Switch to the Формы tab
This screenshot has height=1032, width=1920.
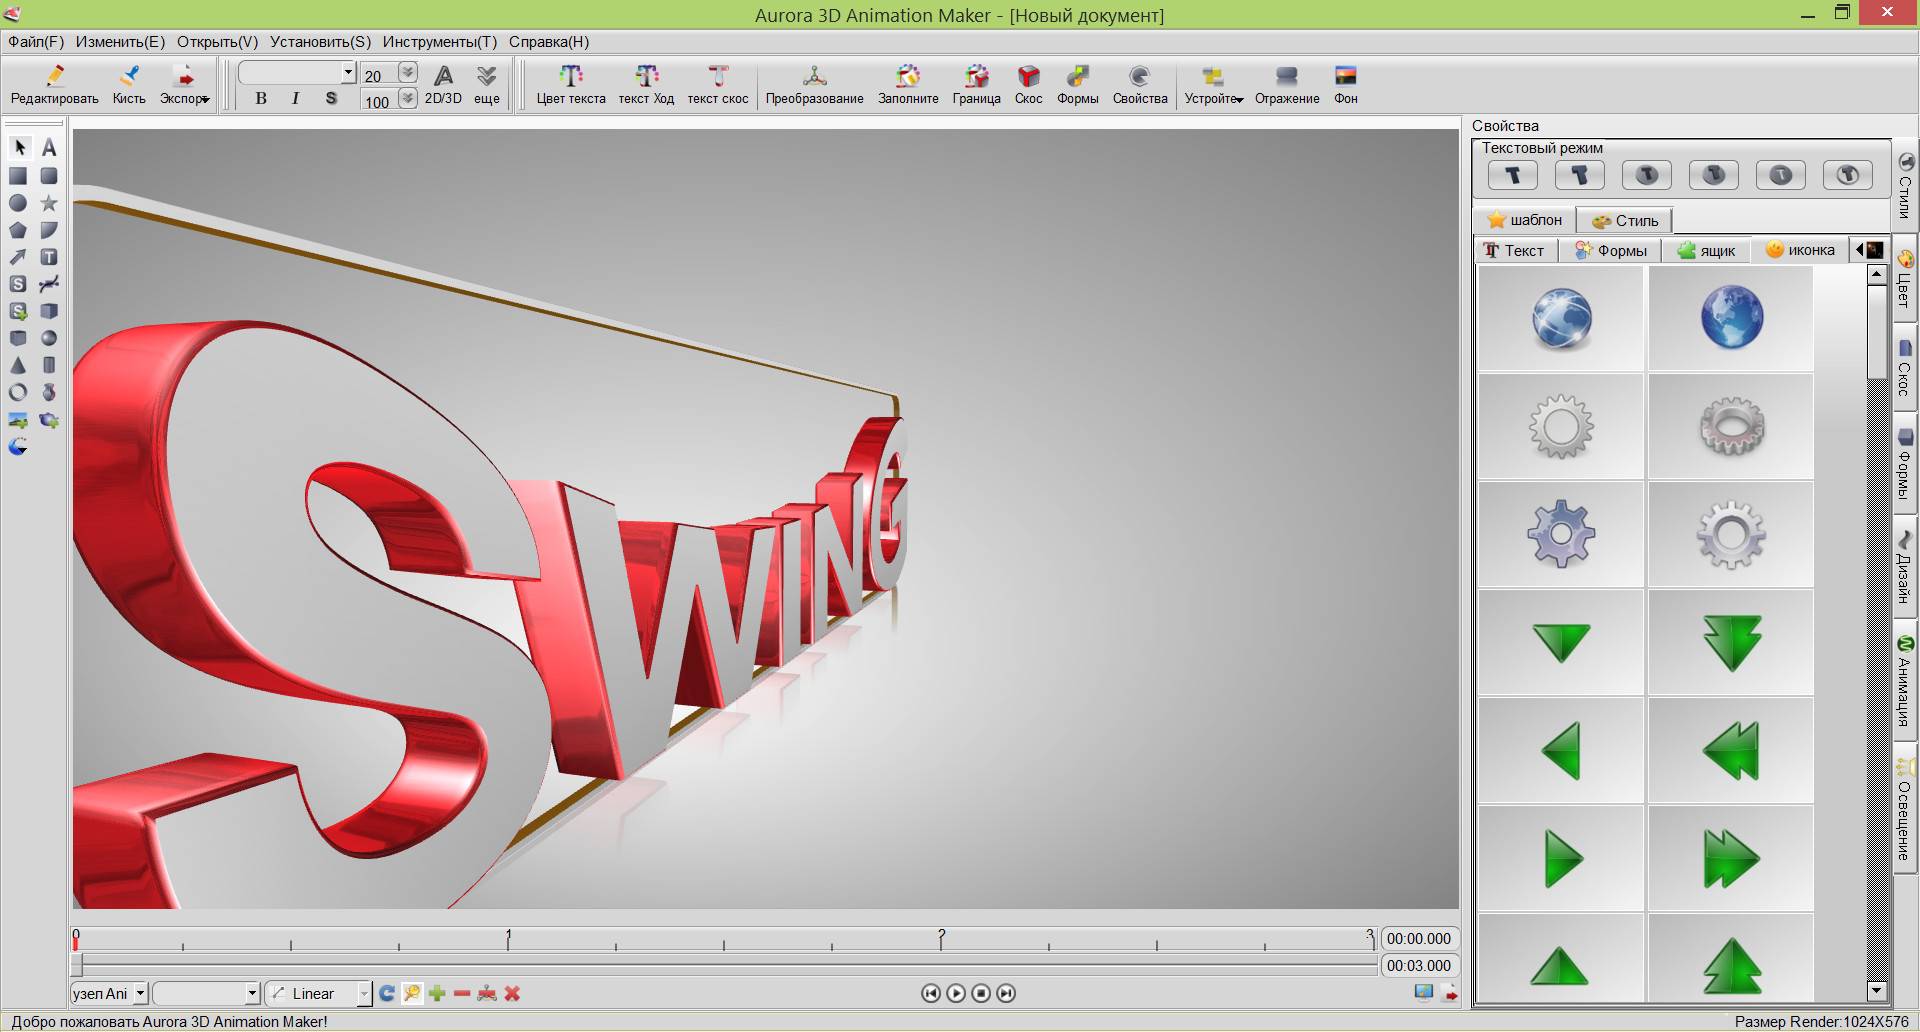(1611, 250)
